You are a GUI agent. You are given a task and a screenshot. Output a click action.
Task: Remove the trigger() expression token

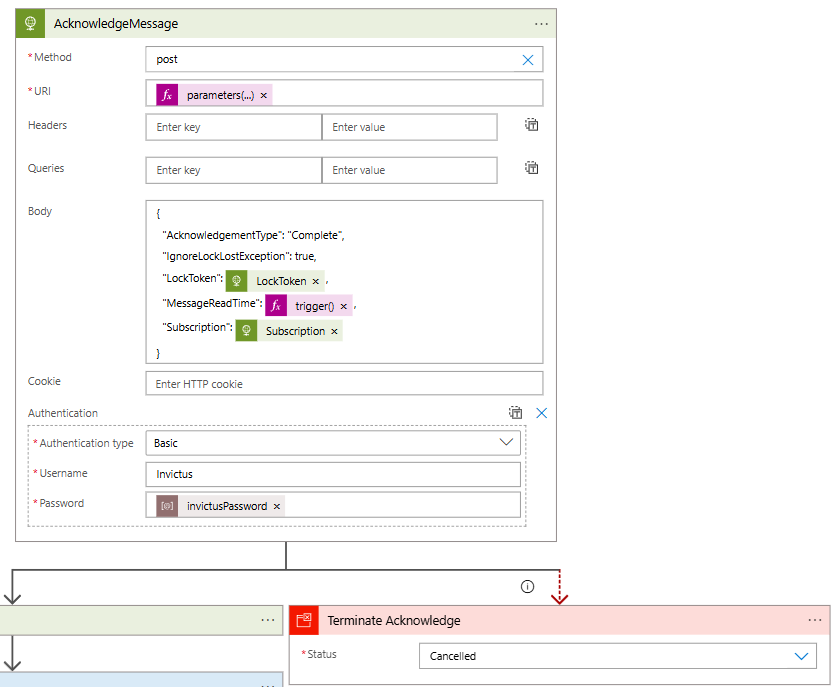(x=344, y=306)
